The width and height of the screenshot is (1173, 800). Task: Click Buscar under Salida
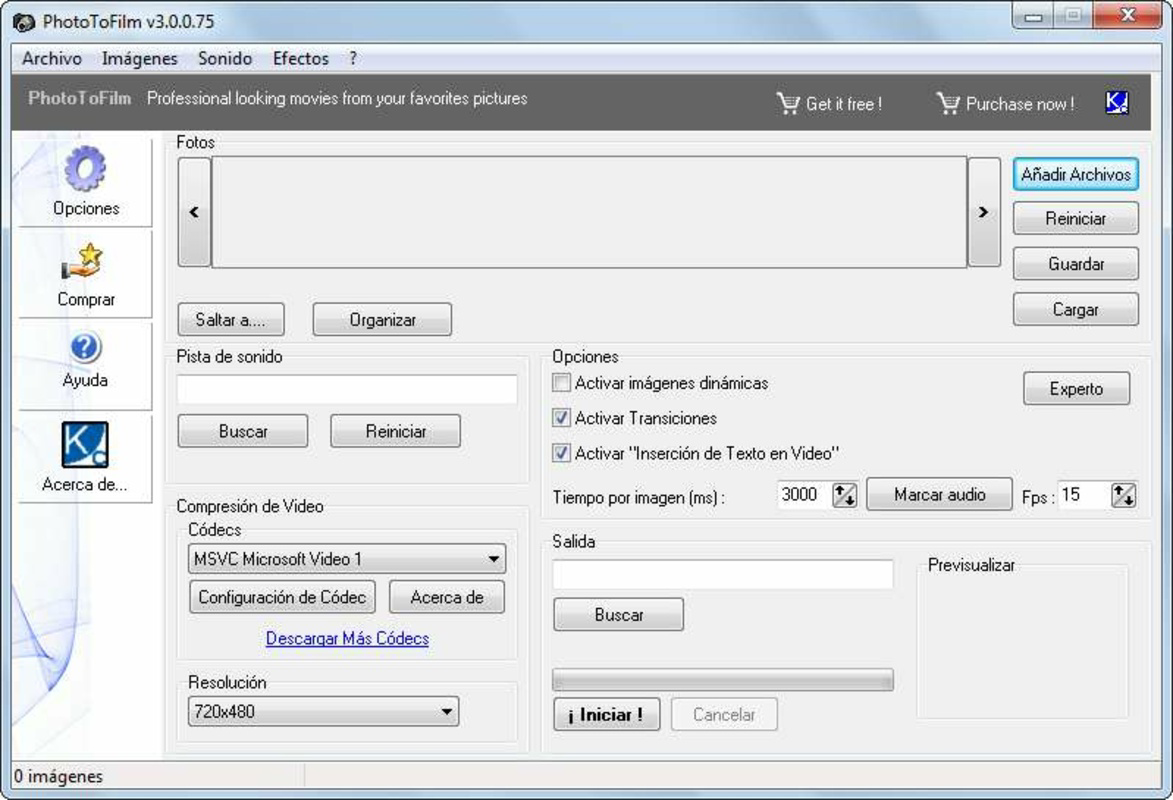pos(619,614)
